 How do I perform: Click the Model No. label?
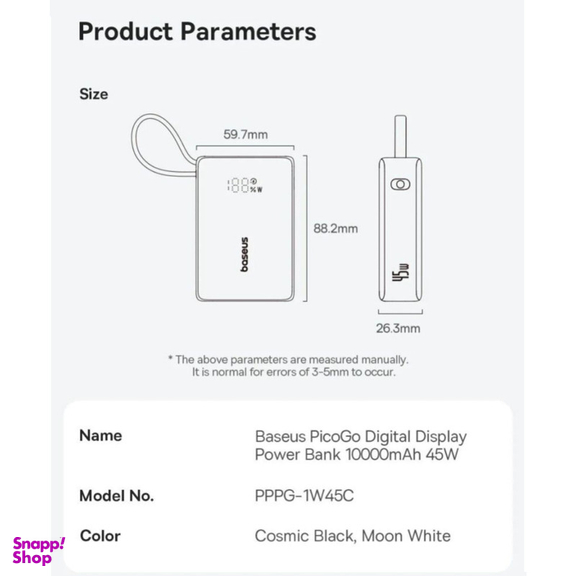click(x=116, y=496)
